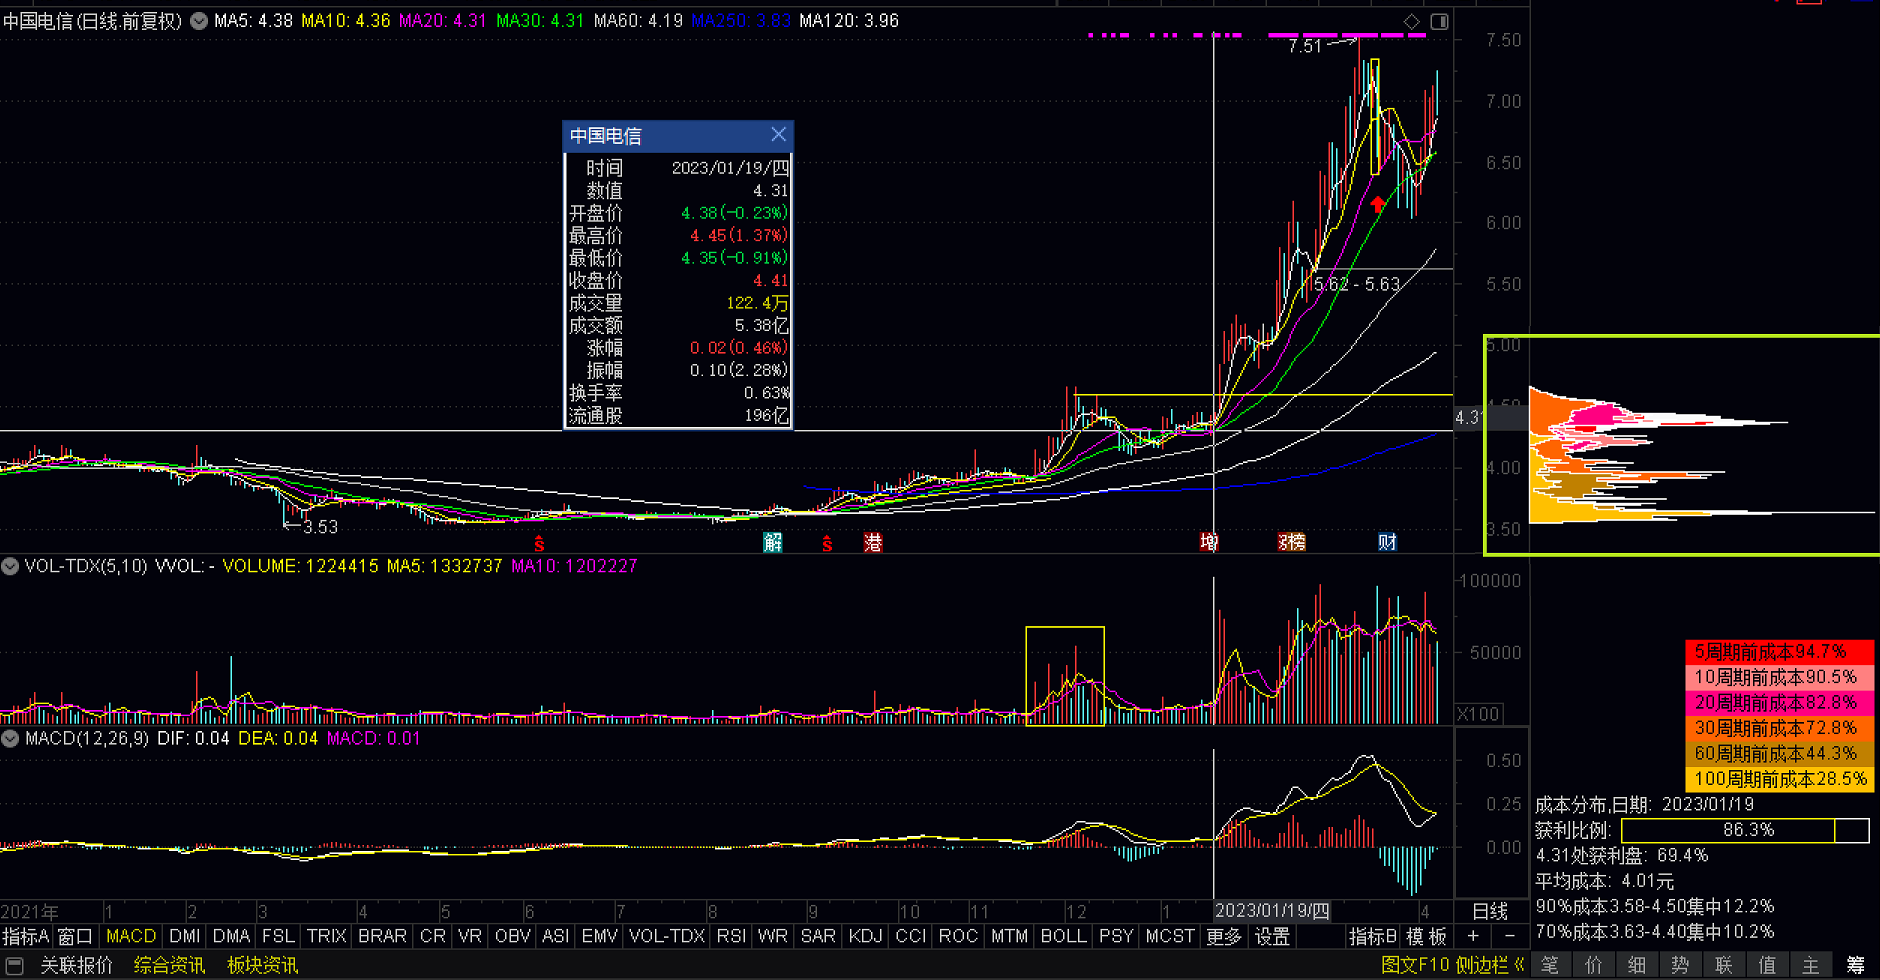Screen dimensions: 1880x980
Task: Click the 财 event marker on chart
Action: 1387,542
